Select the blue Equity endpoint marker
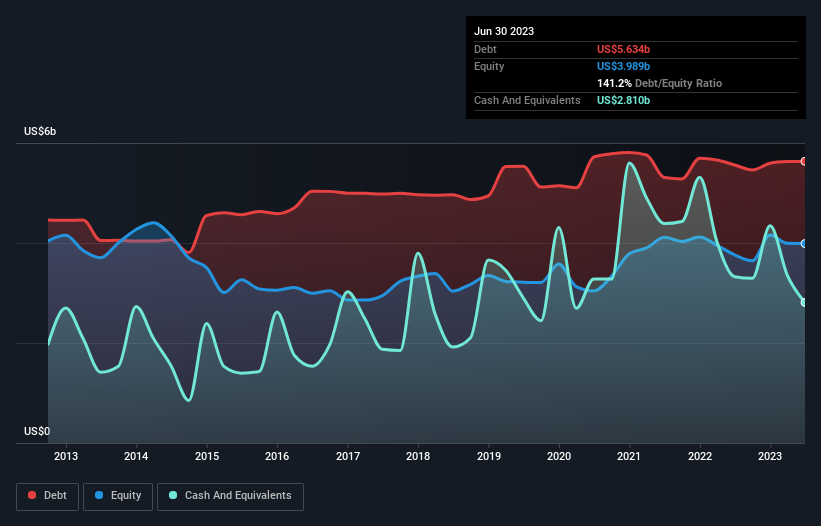The height and width of the screenshot is (526, 821). (804, 244)
